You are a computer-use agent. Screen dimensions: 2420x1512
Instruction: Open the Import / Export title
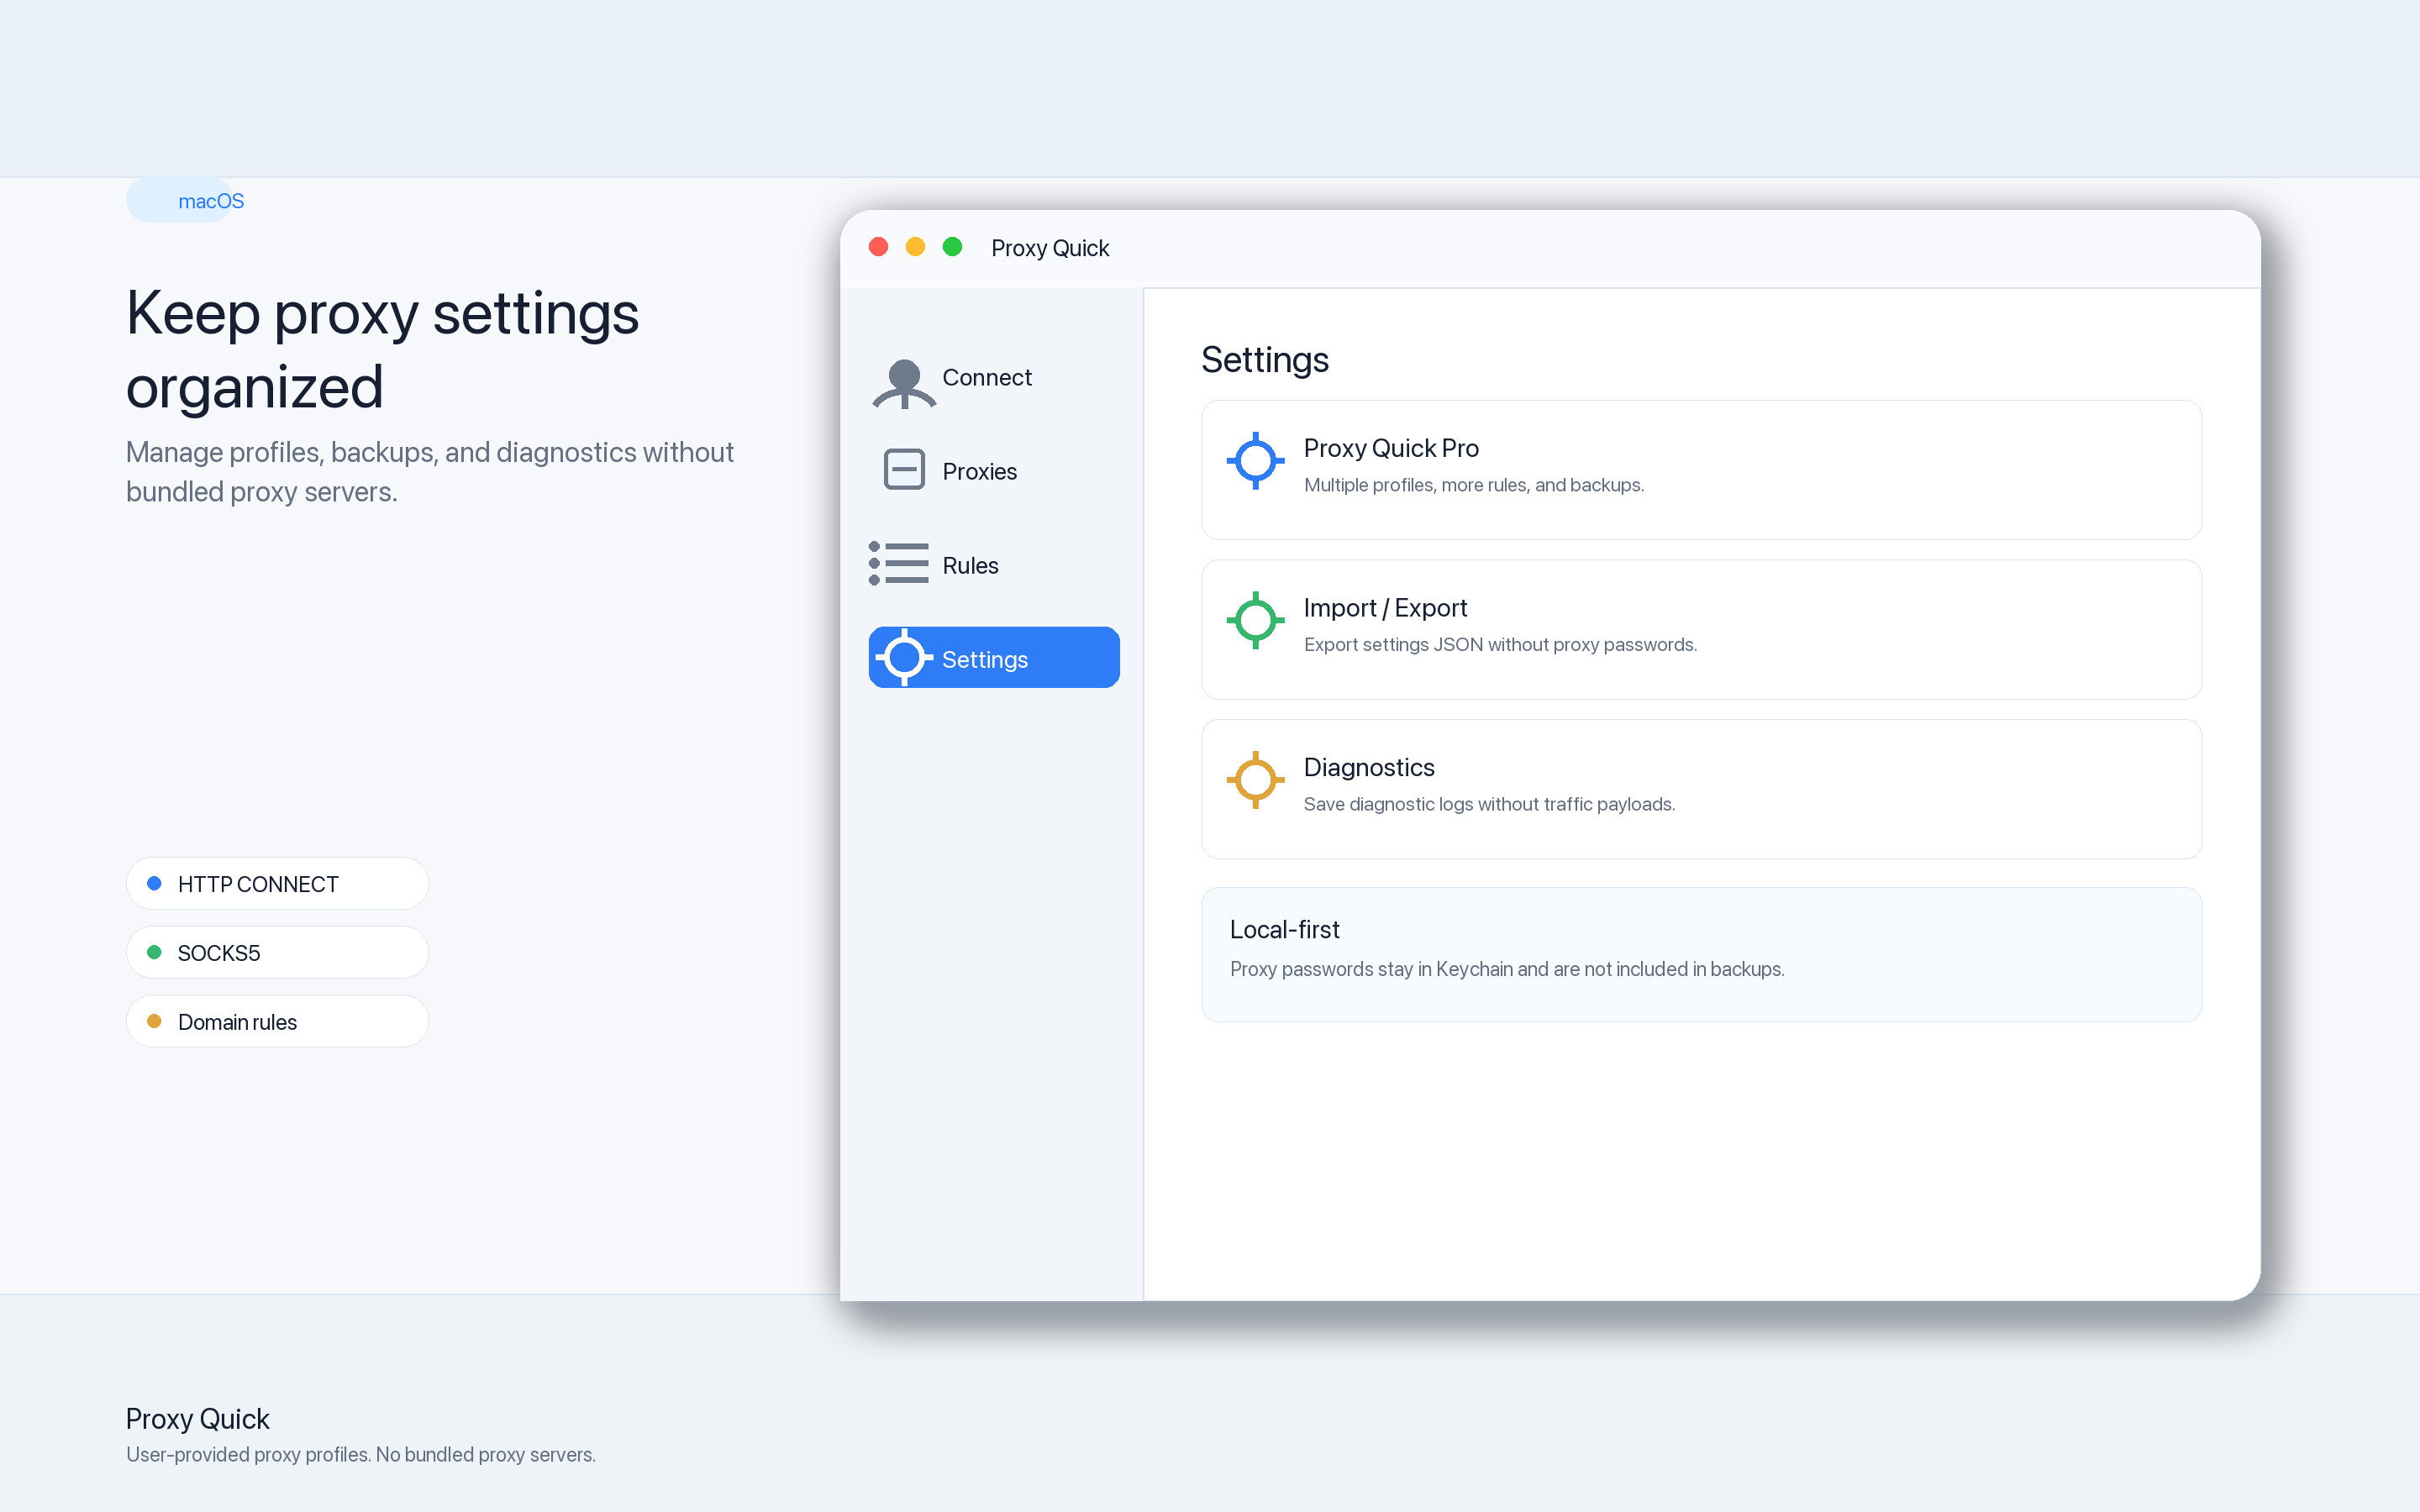pyautogui.click(x=1385, y=608)
